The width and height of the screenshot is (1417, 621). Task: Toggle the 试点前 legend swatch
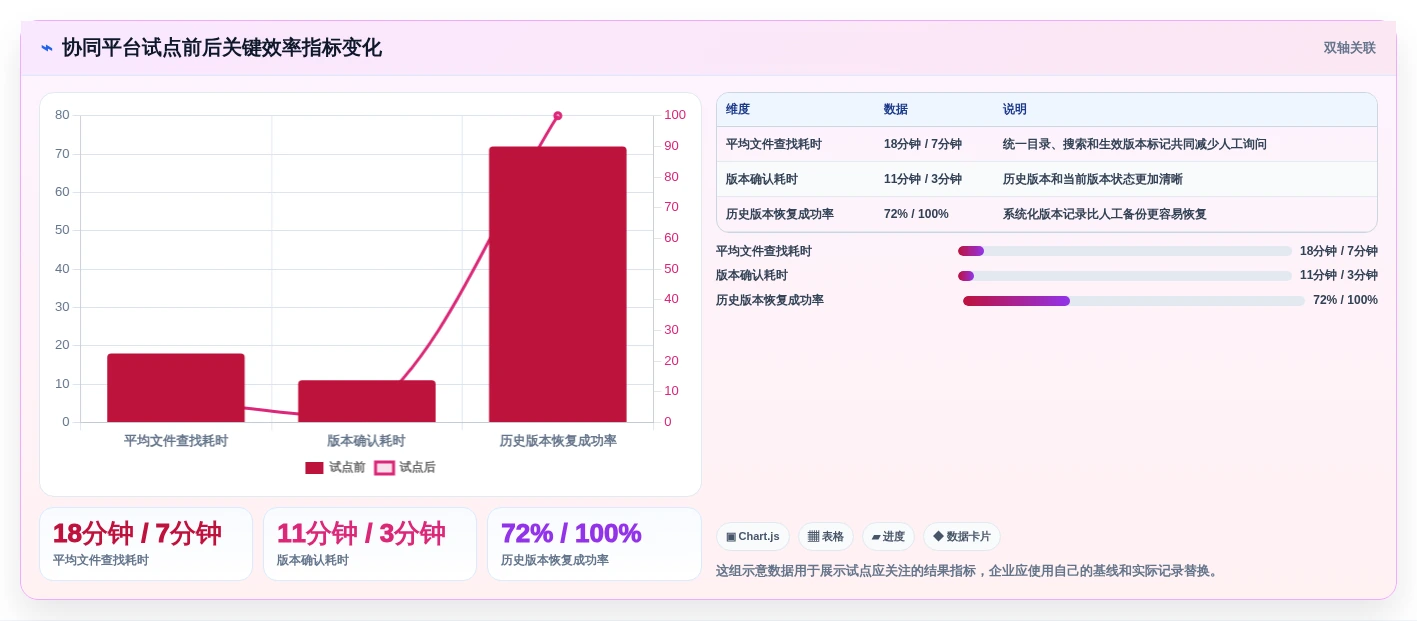tap(314, 468)
